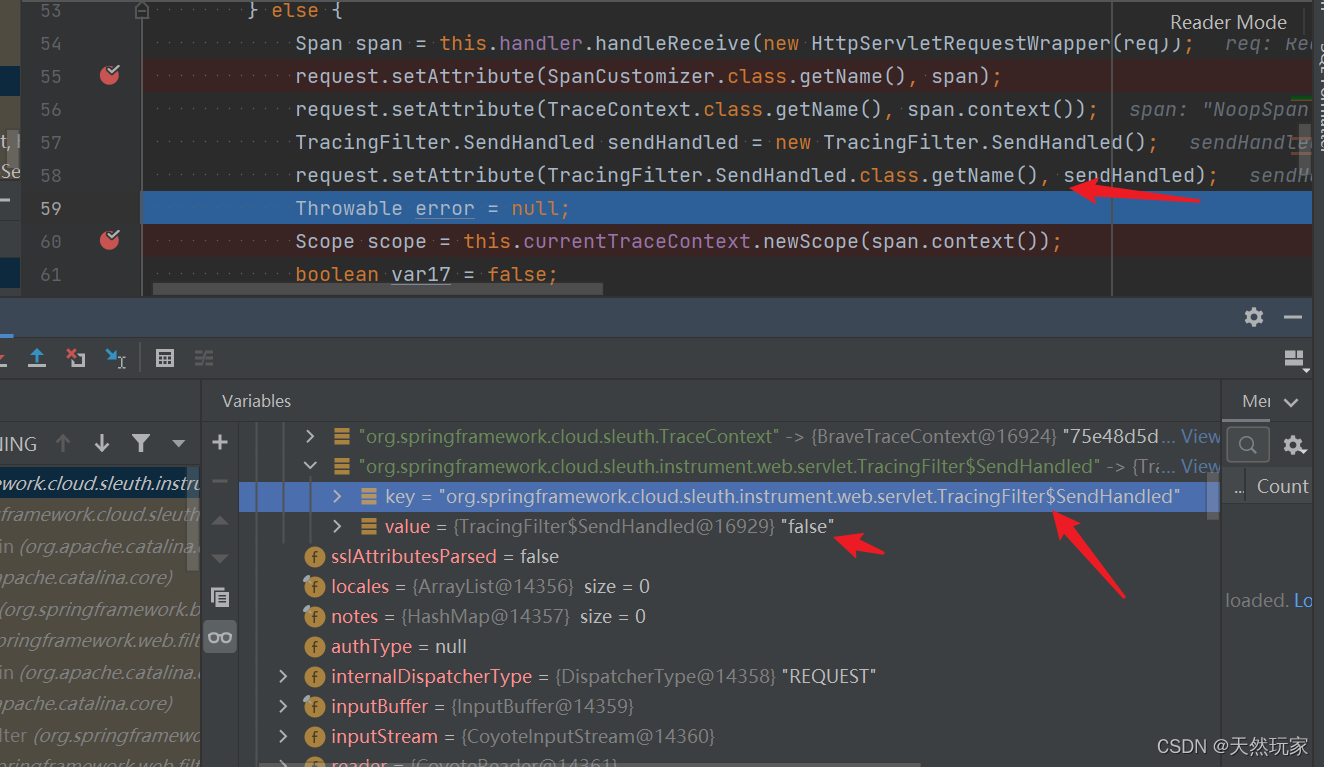Add a new watch with plus icon
This screenshot has height=767, width=1324.
click(220, 442)
